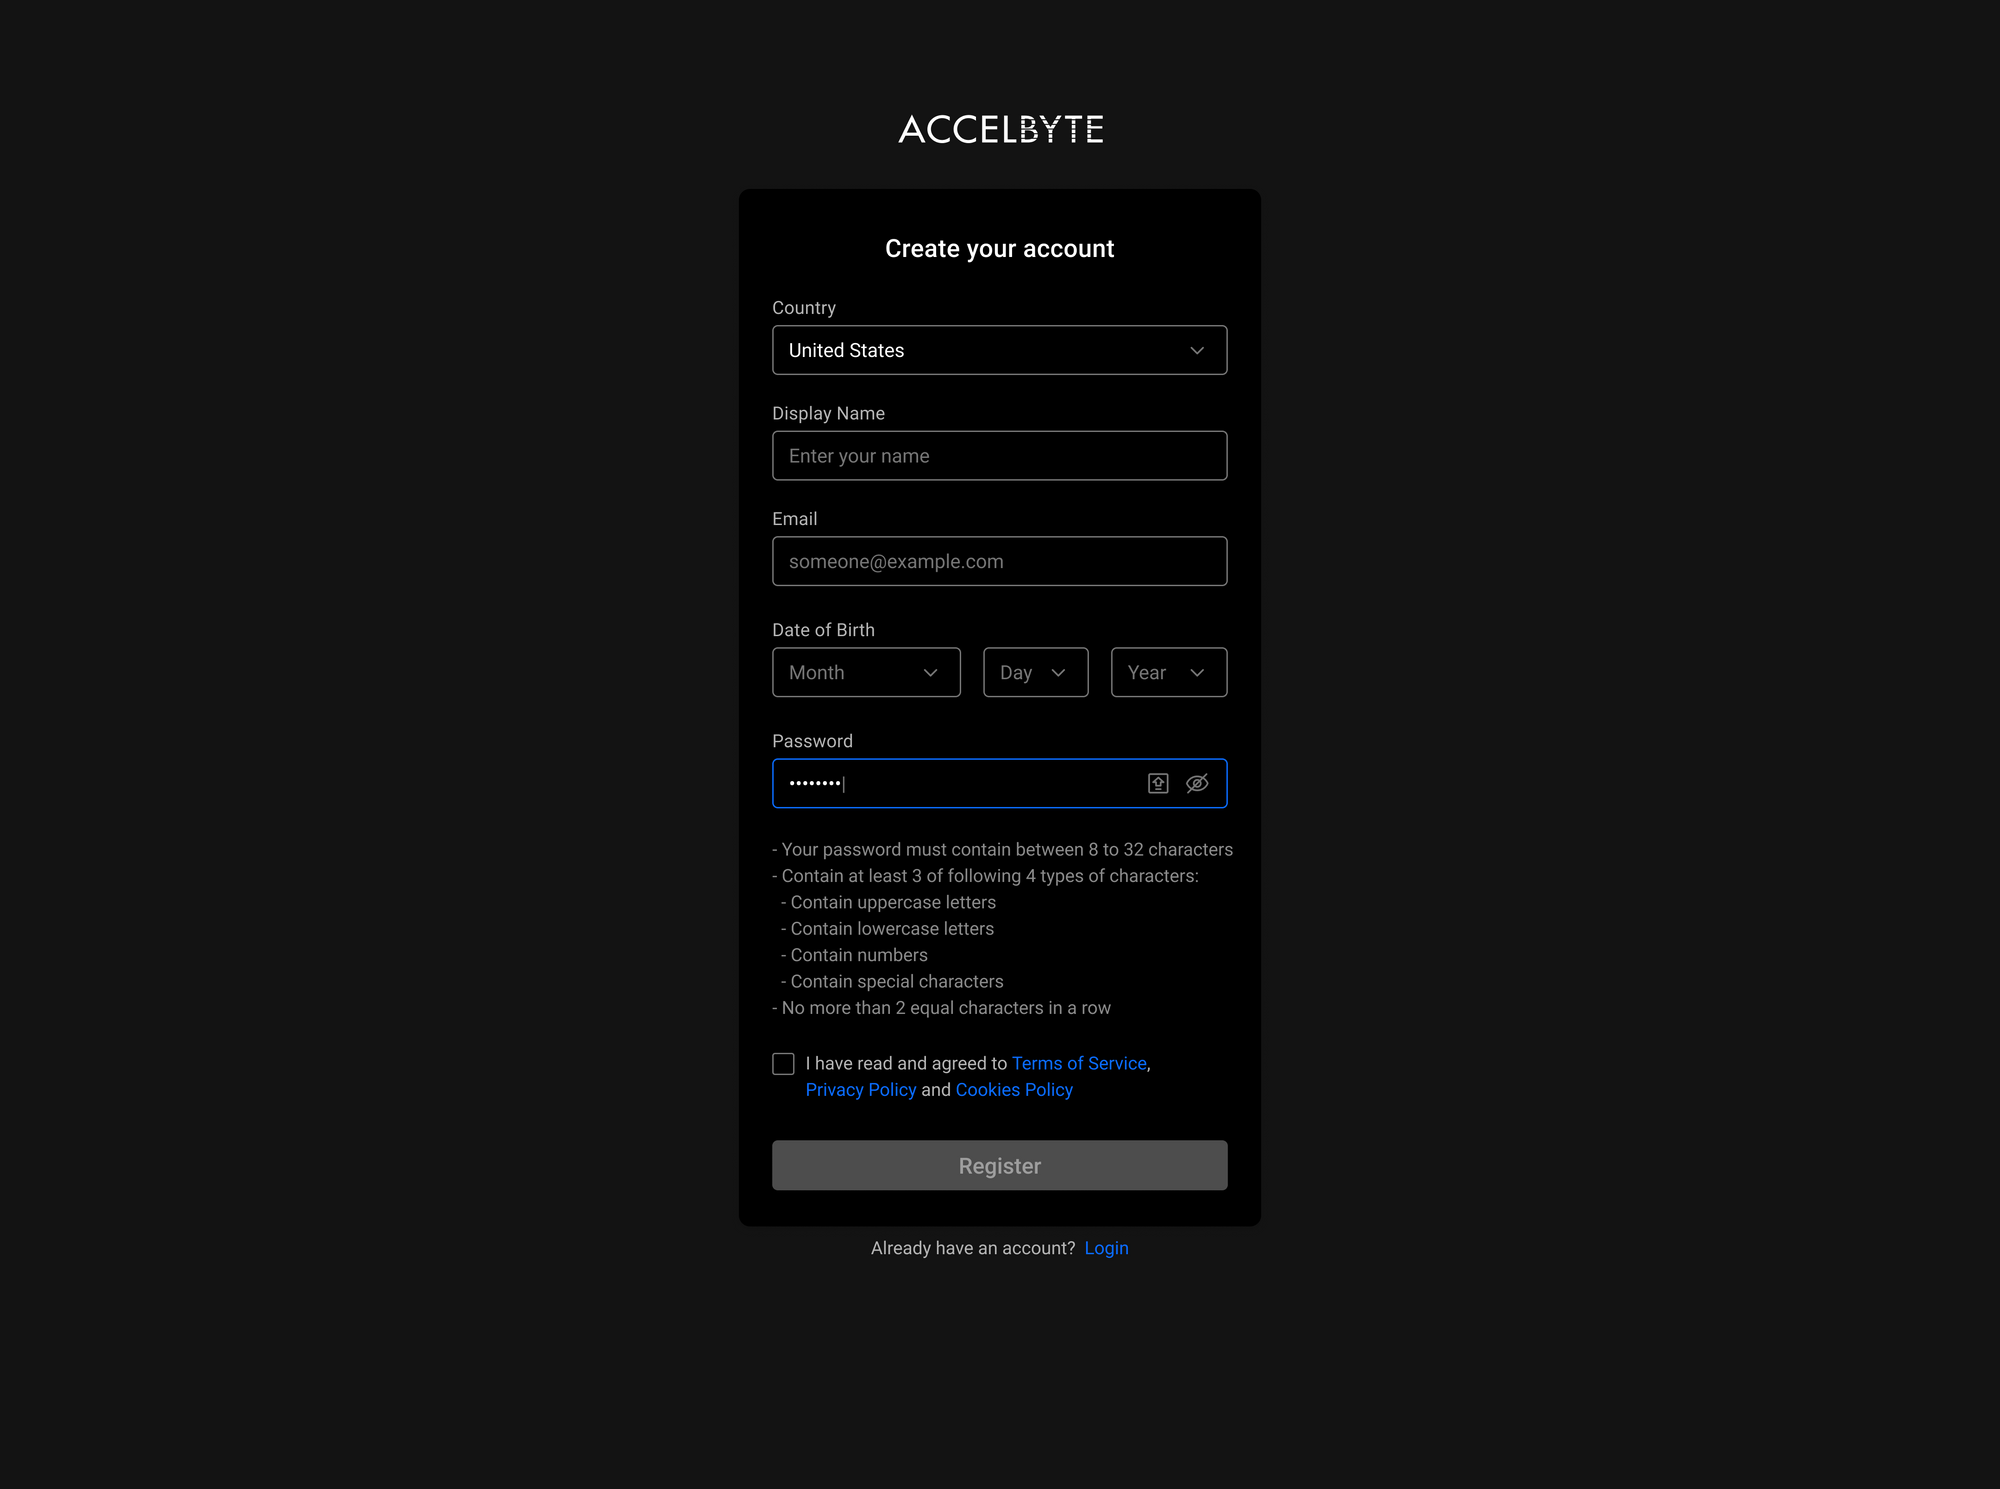
Task: Click the Country dropdown chevron arrow
Action: 1198,349
